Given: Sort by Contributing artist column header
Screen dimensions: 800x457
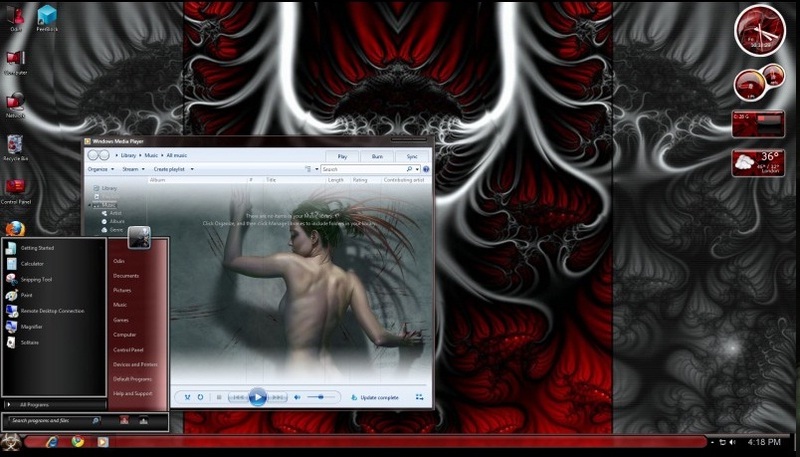Looking at the screenshot, I should tap(404, 180).
